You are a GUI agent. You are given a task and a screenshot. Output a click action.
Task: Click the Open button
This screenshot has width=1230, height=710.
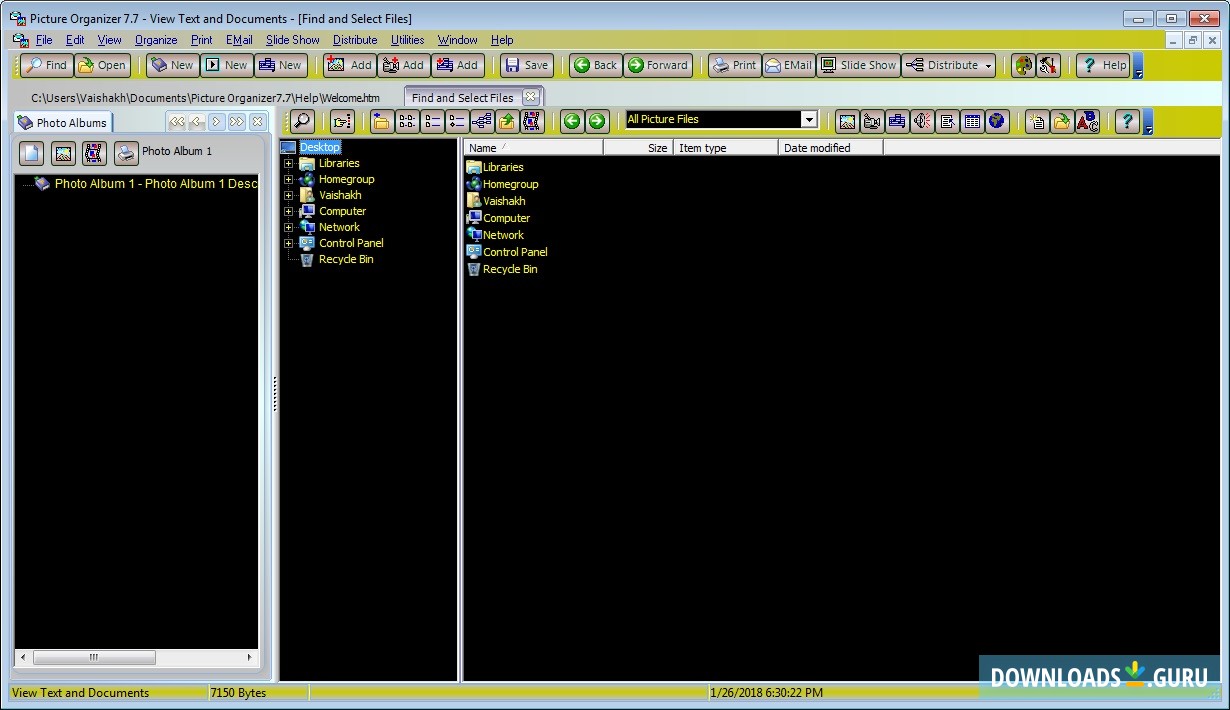click(102, 65)
